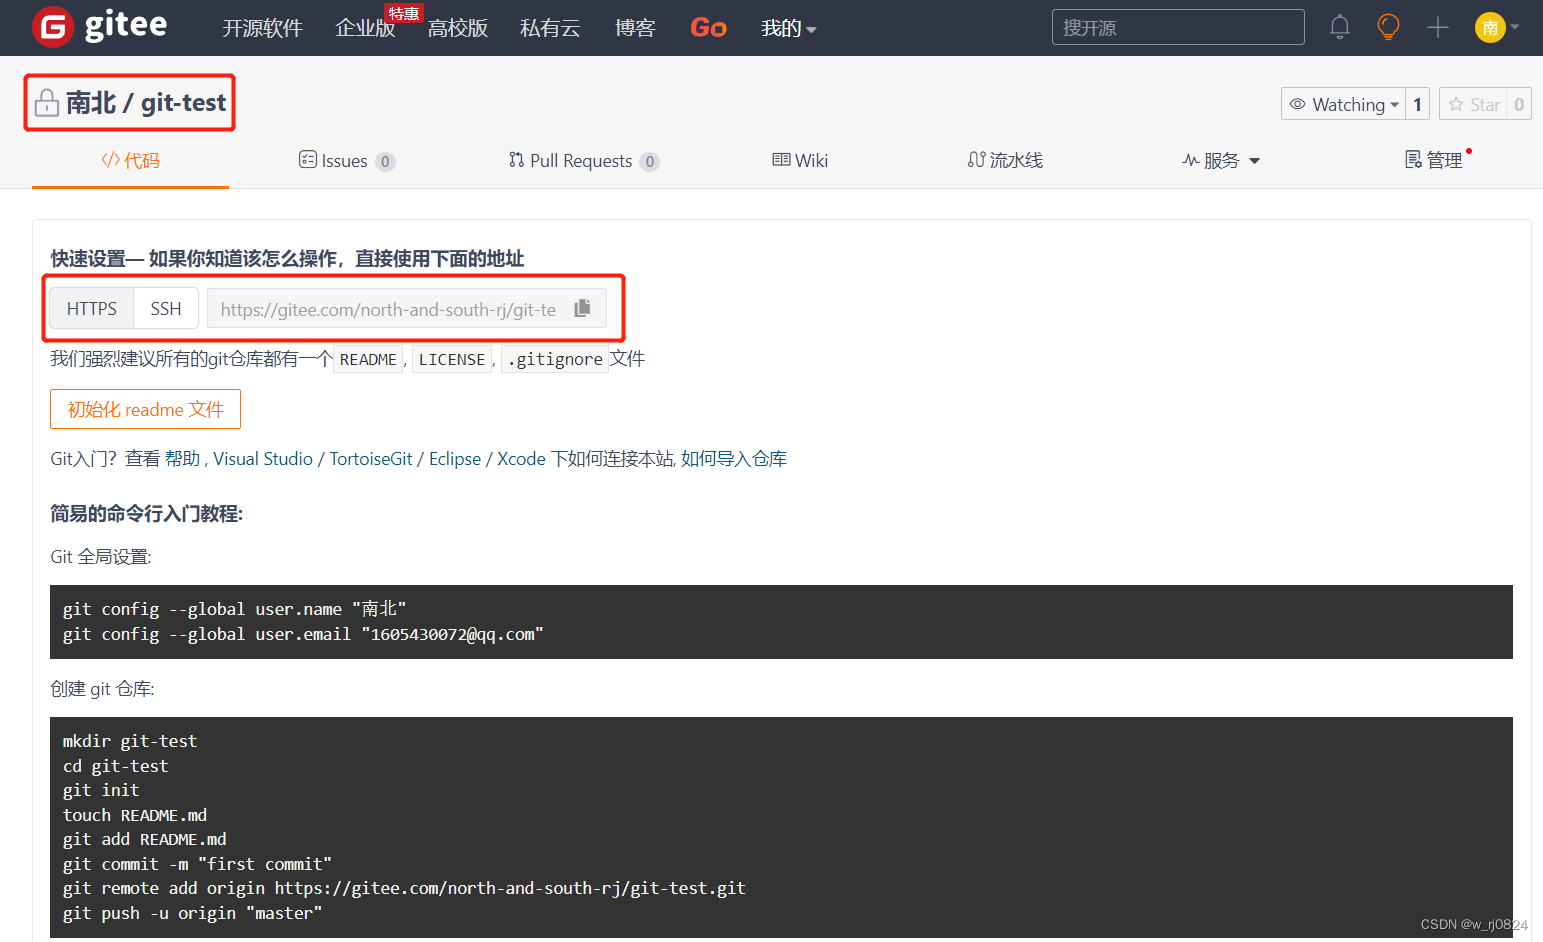Click the git push -u origin command line
1543x942 pixels.
[192, 913]
